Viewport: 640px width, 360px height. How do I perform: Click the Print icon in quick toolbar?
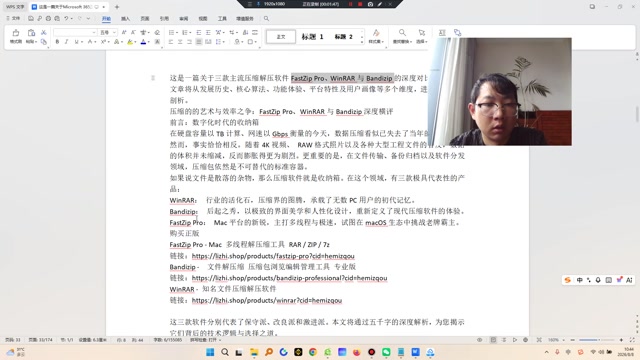48,18
